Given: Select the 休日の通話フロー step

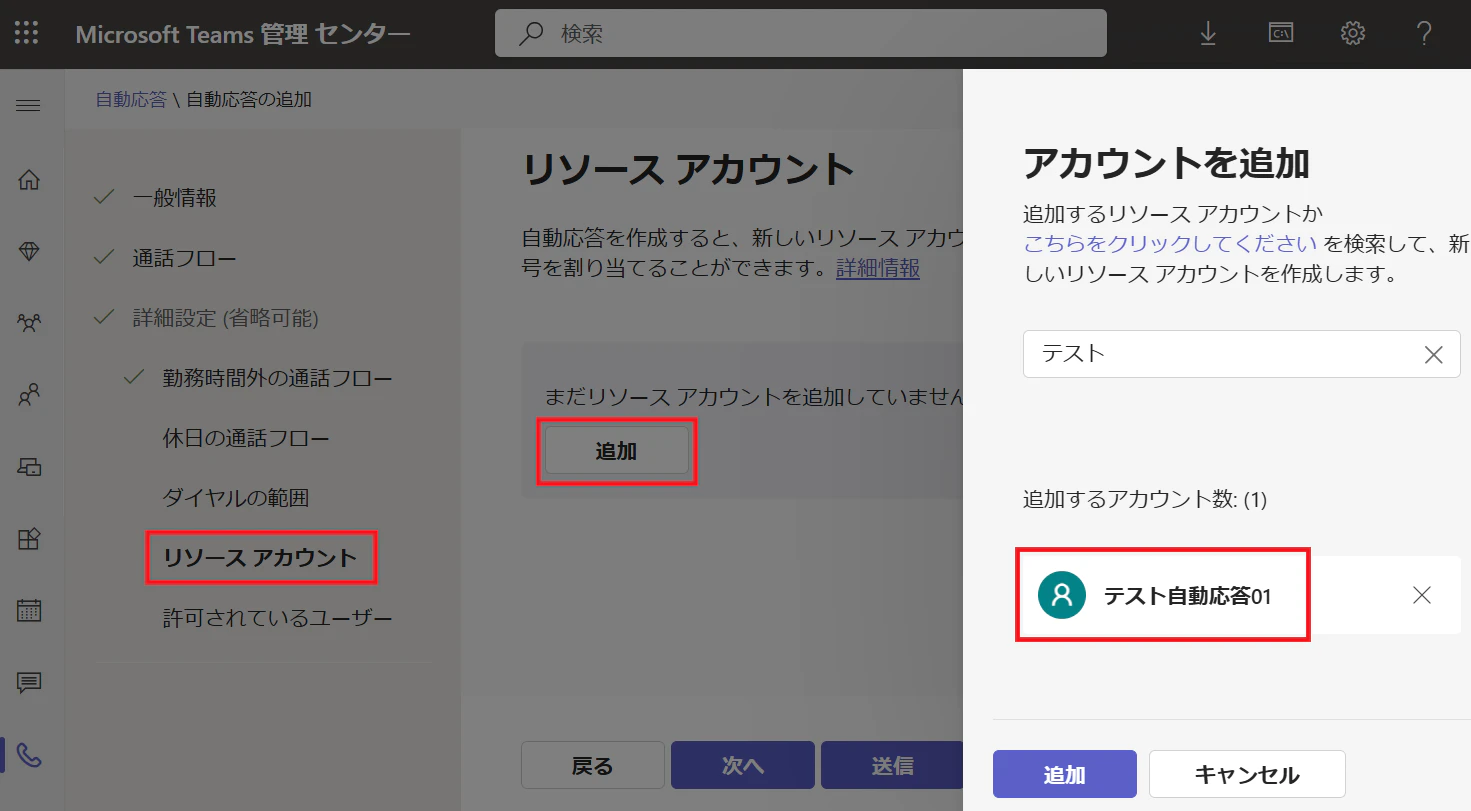Looking at the screenshot, I should pos(246,438).
